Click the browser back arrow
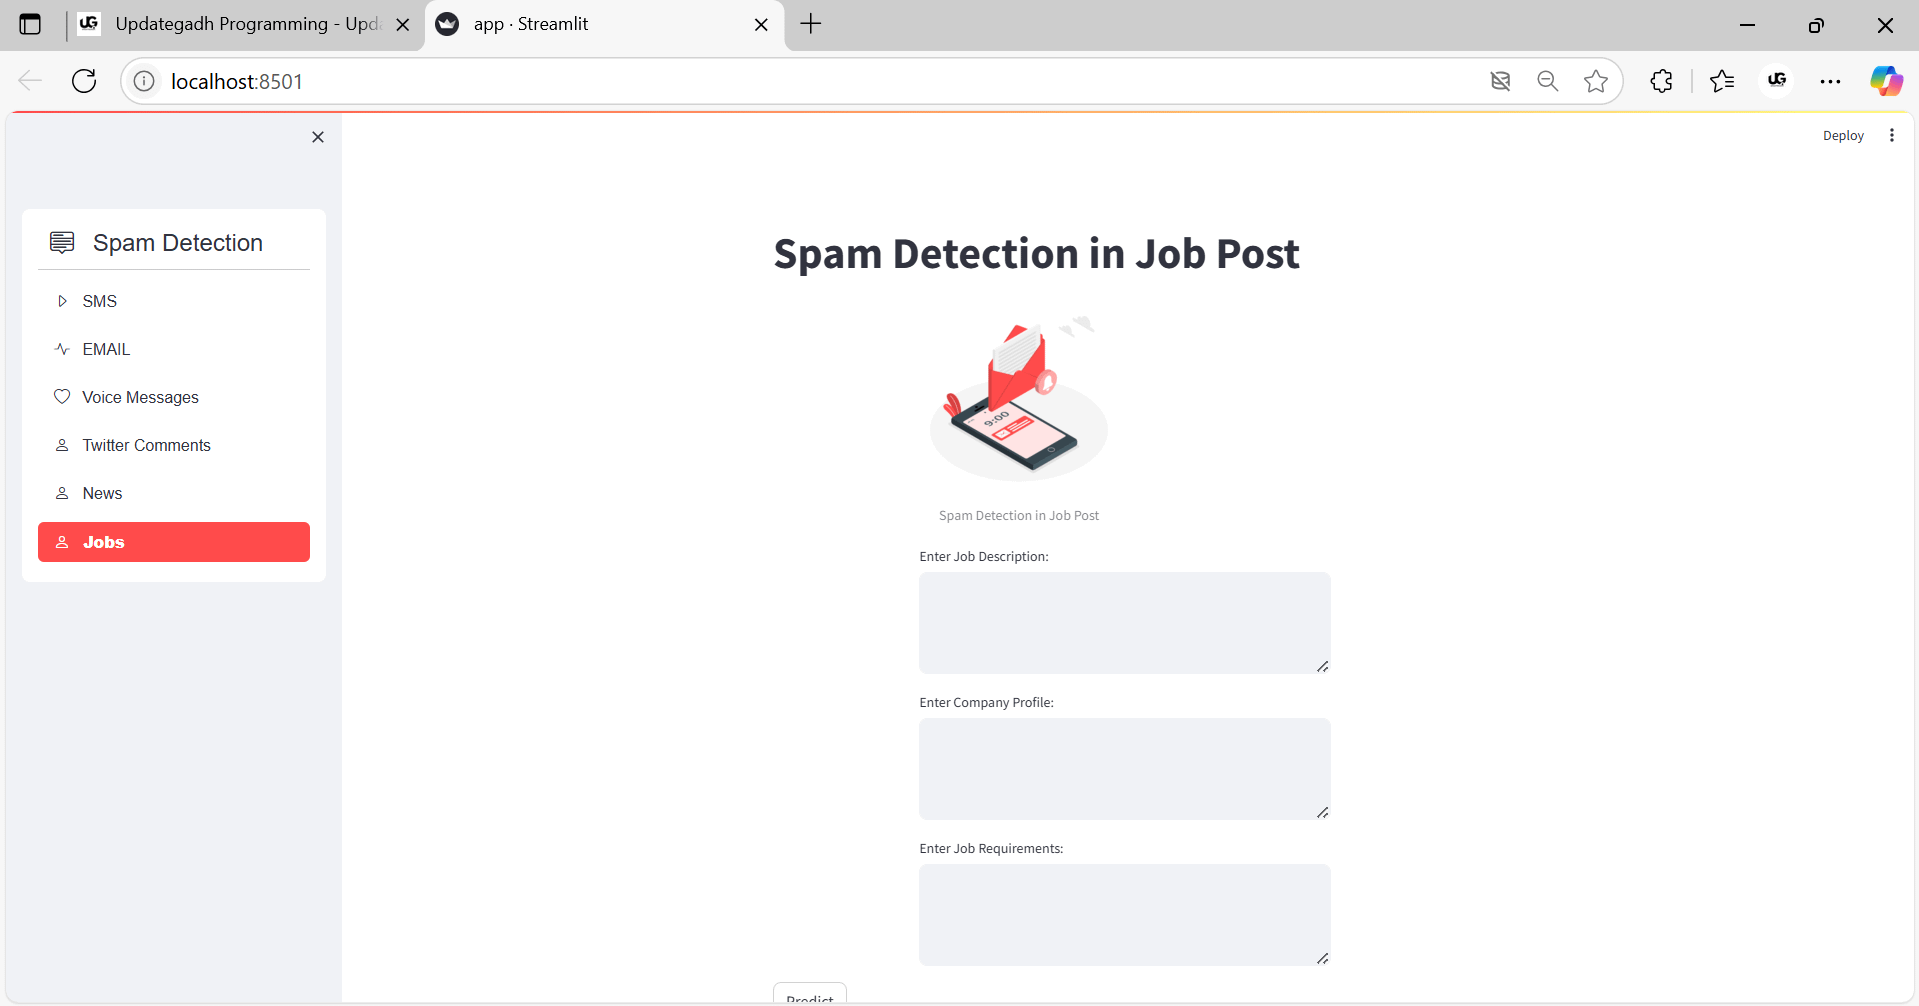The height and width of the screenshot is (1006, 1919). [x=29, y=81]
